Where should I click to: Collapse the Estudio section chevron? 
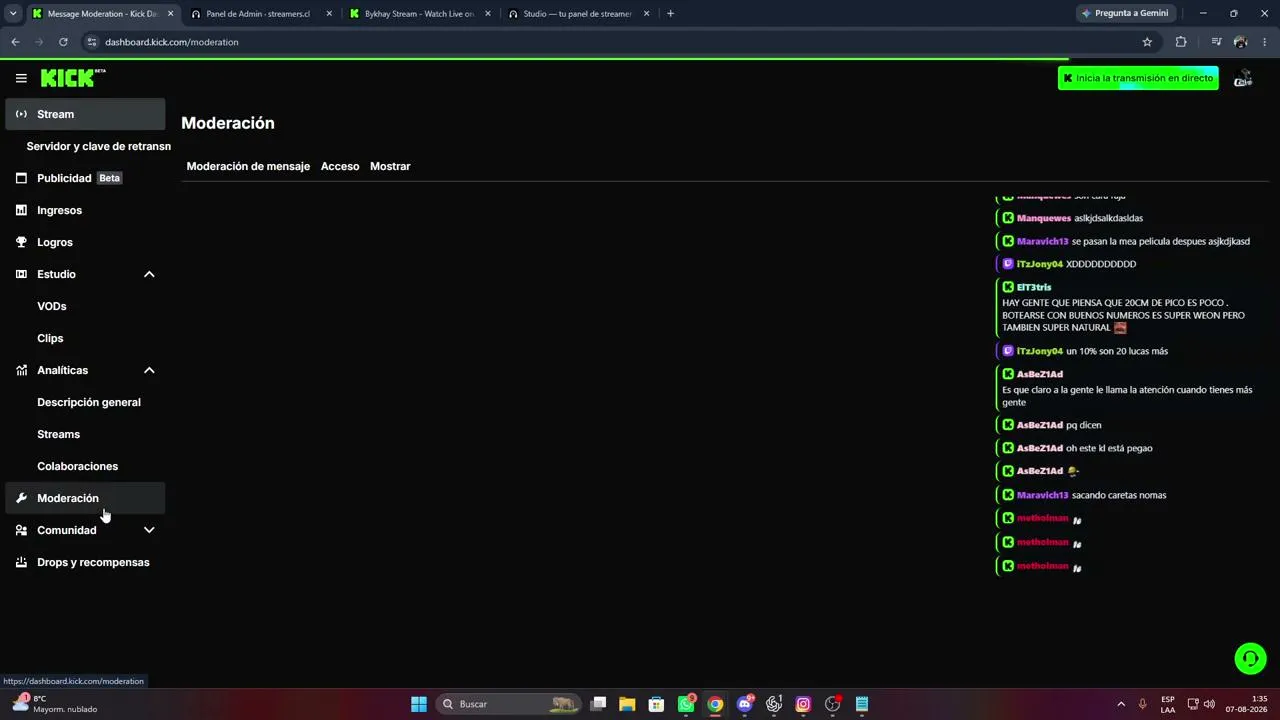click(149, 274)
